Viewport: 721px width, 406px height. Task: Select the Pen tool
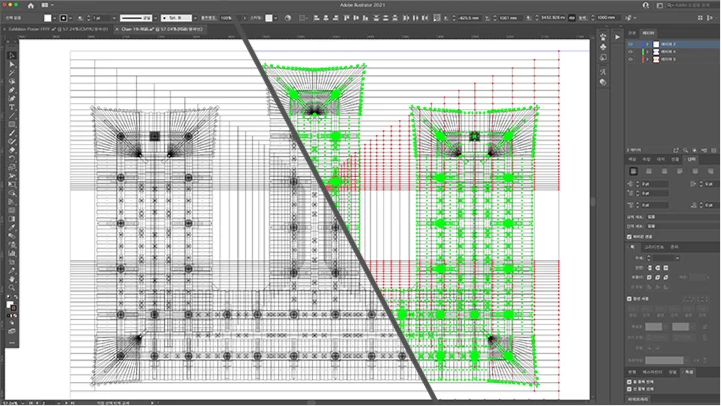click(x=12, y=90)
